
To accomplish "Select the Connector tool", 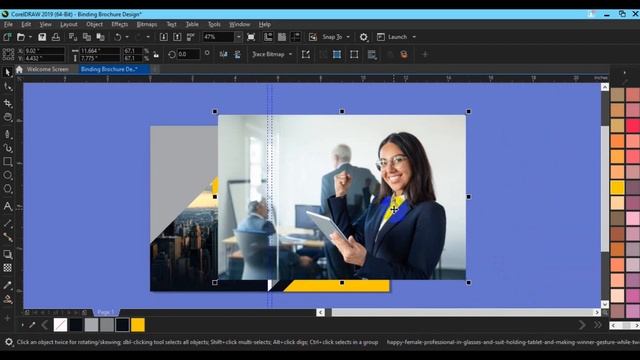I will [x=7, y=237].
